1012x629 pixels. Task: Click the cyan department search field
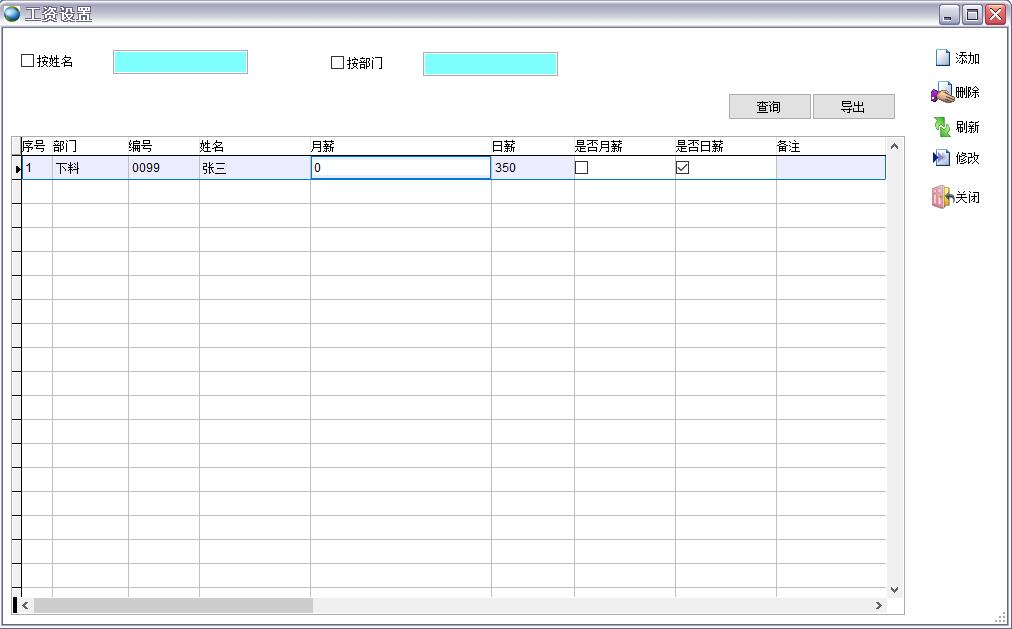click(x=490, y=64)
